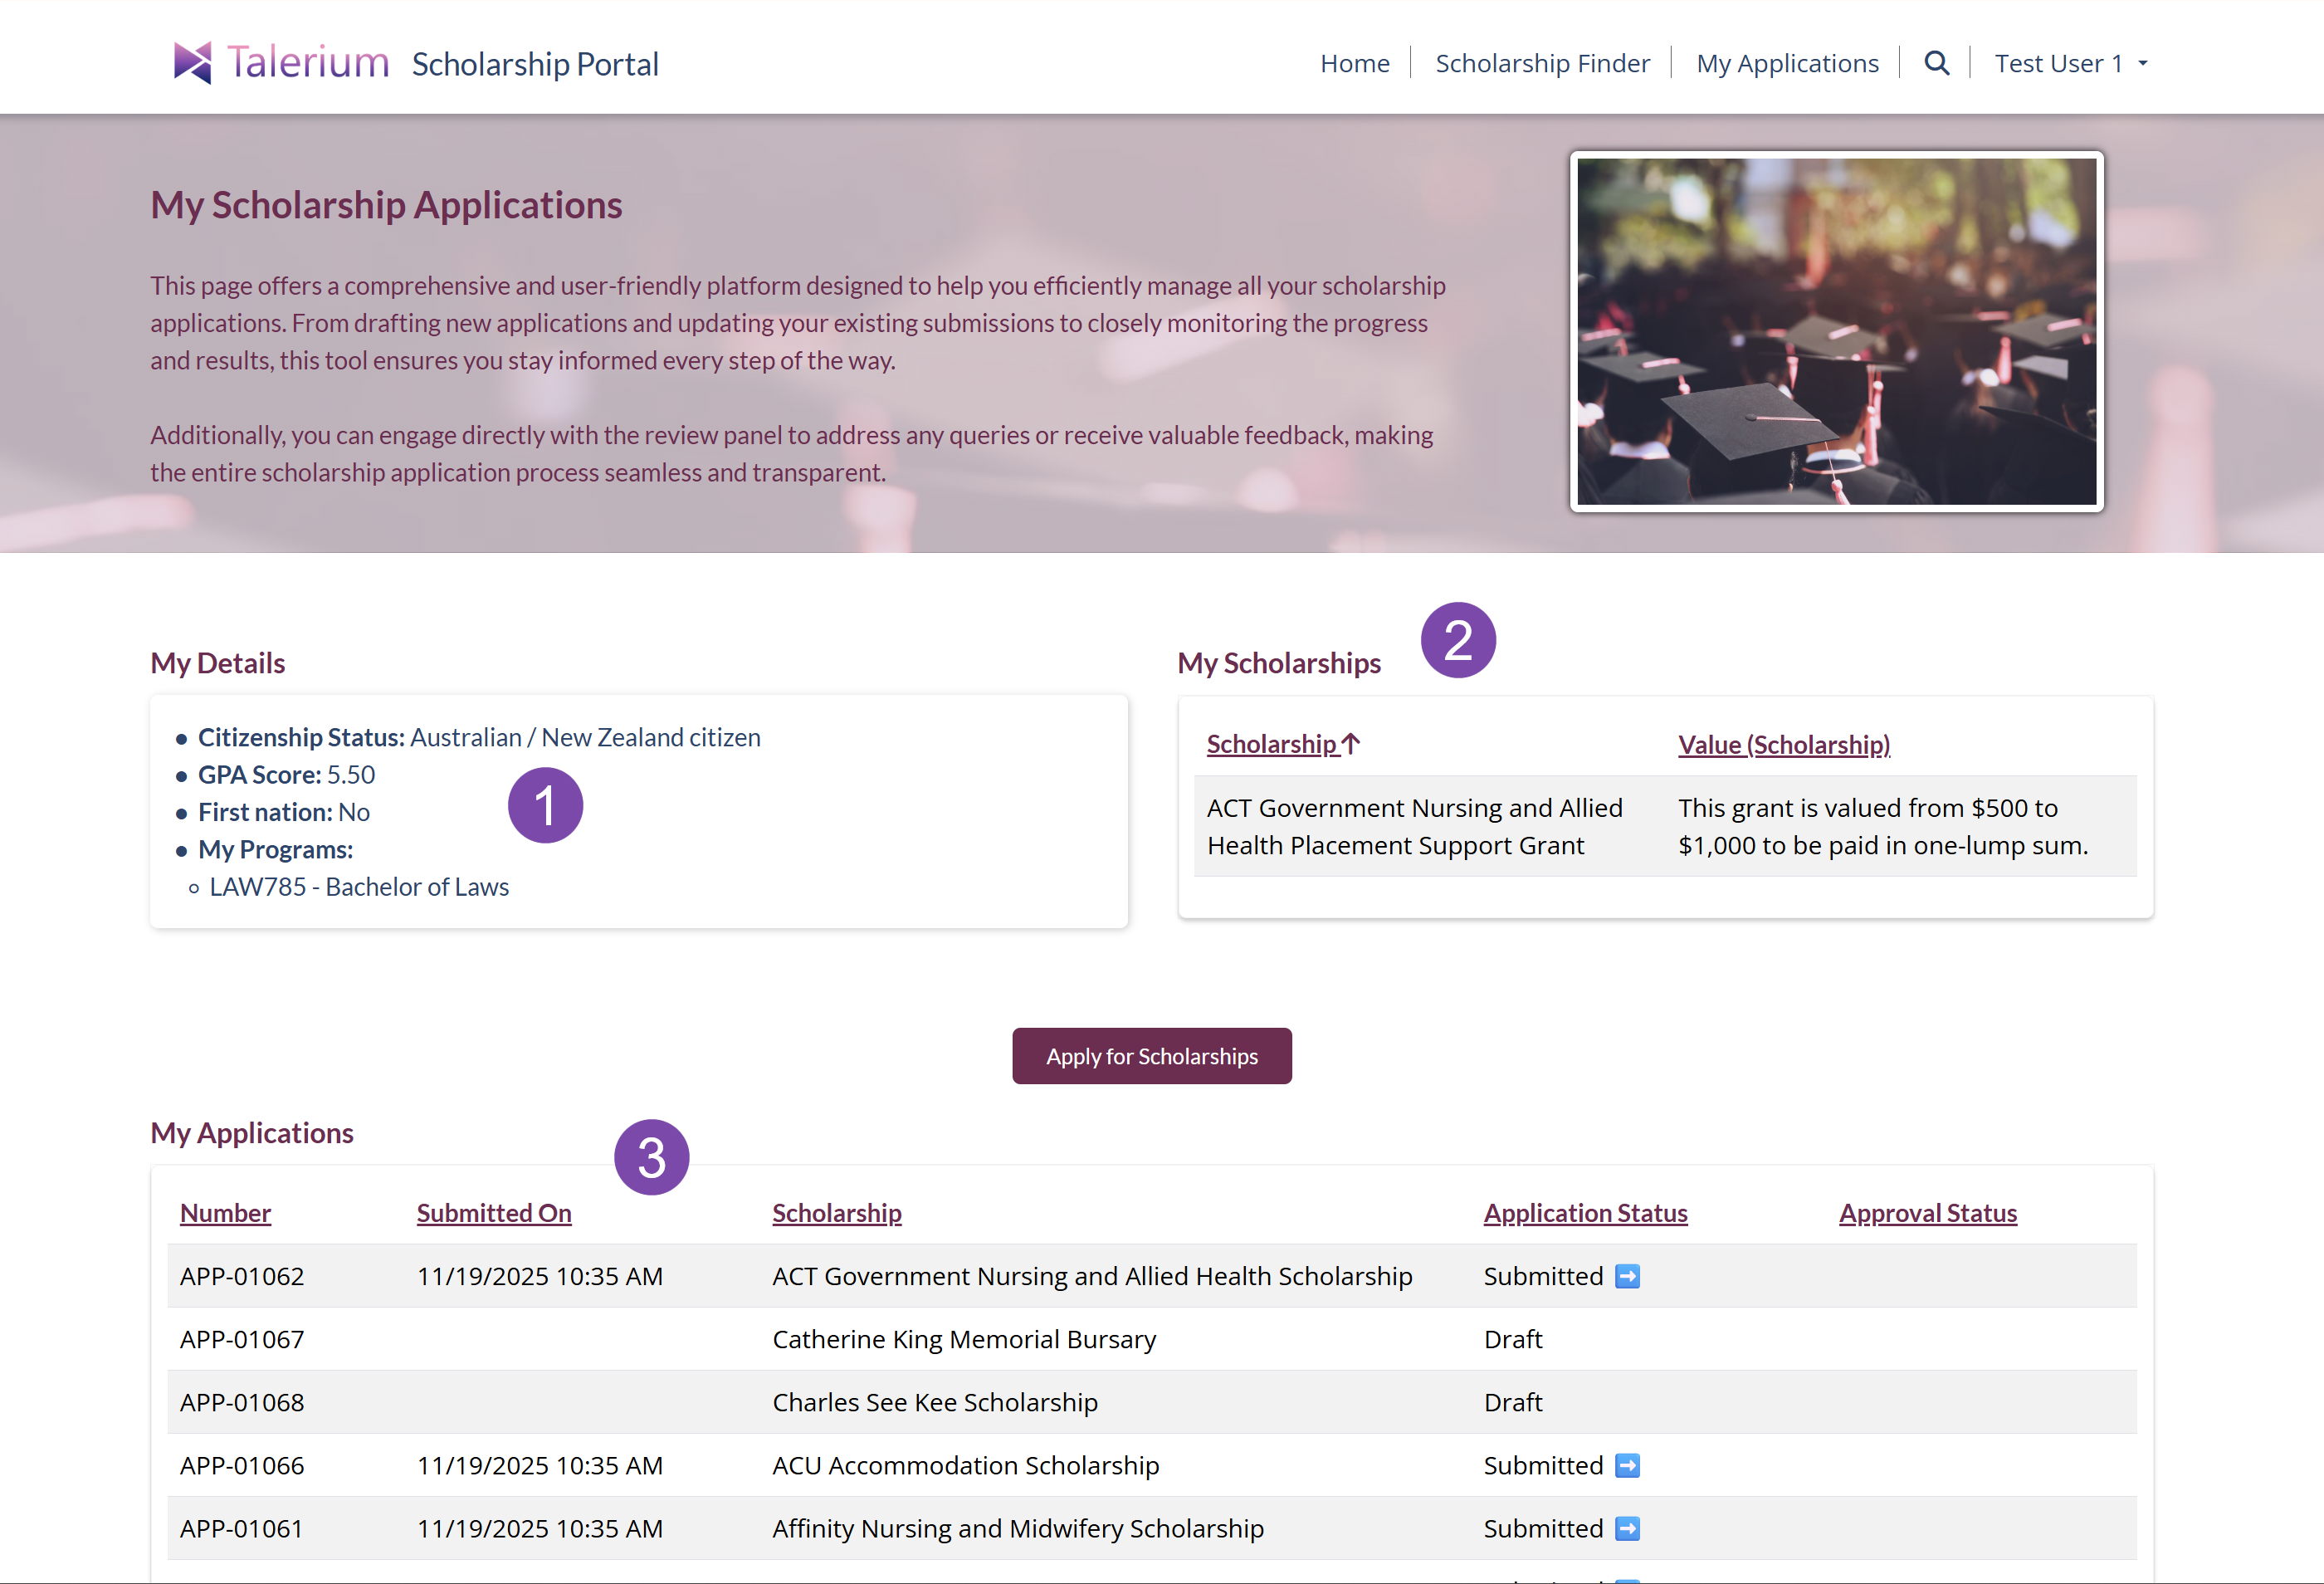The image size is (2324, 1584).
Task: Click the blue arrow icon beside APP-01066's Submitted status
Action: [1627, 1465]
